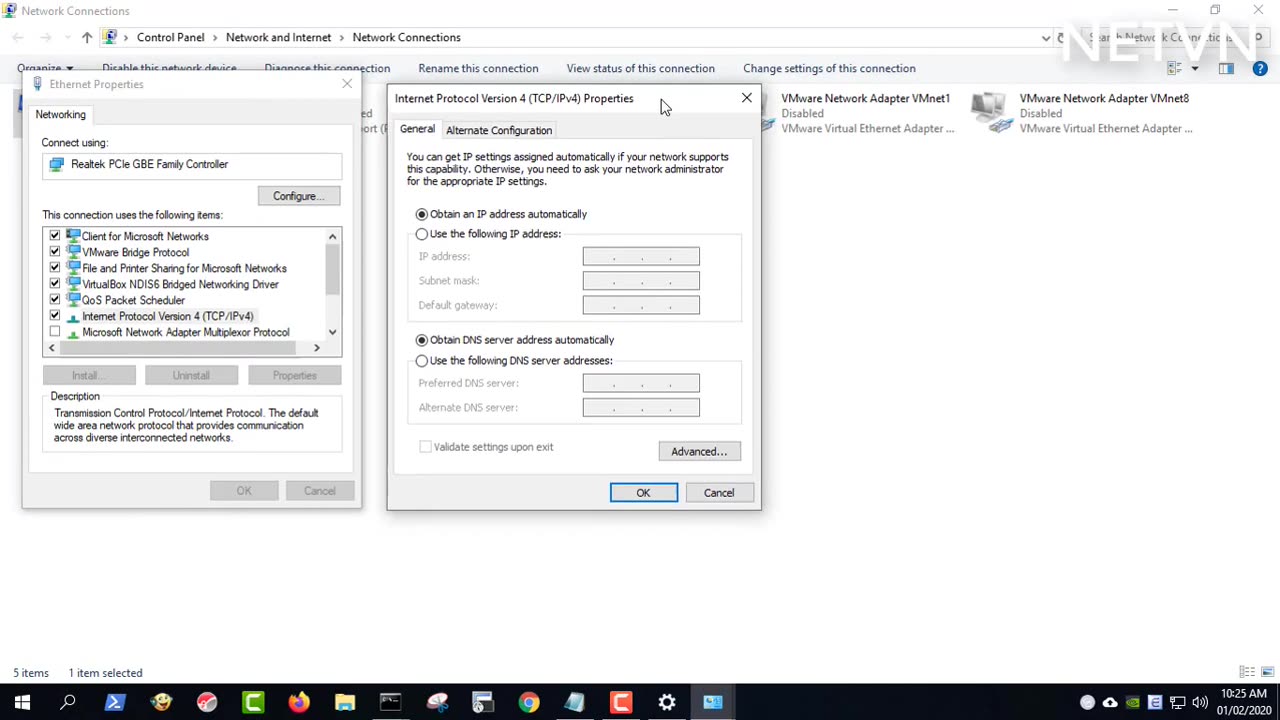This screenshot has height=720, width=1280.
Task: Click the connection items list scroll-down arrow
Action: [332, 332]
